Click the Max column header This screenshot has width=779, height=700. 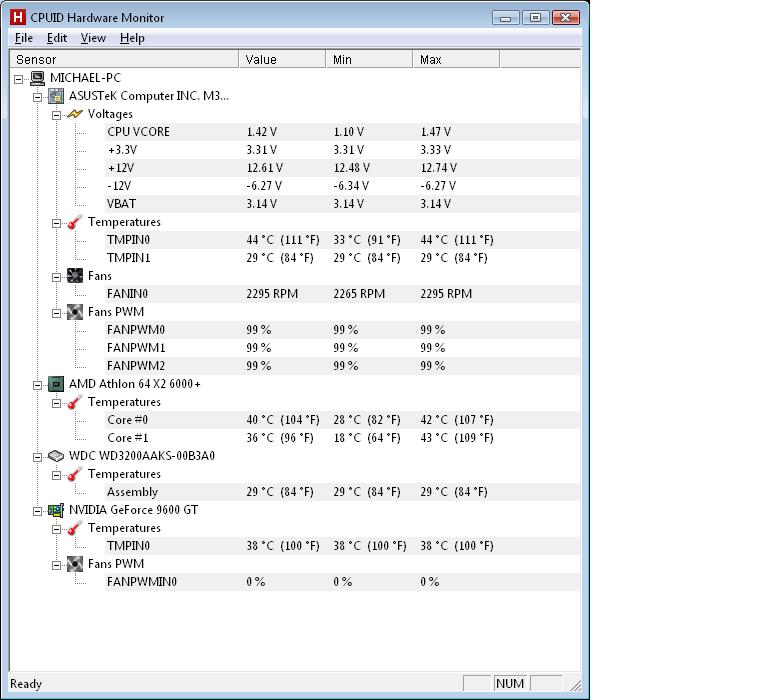tap(456, 59)
